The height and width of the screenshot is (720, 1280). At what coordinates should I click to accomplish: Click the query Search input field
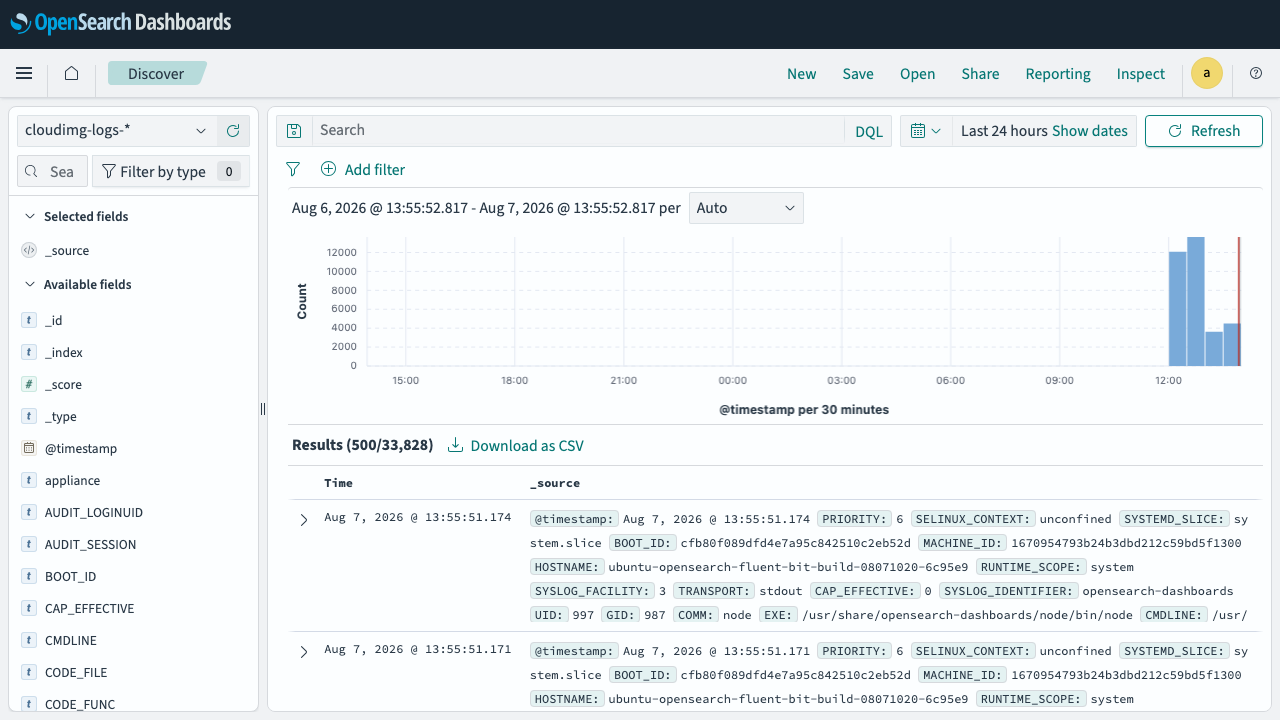tap(578, 131)
